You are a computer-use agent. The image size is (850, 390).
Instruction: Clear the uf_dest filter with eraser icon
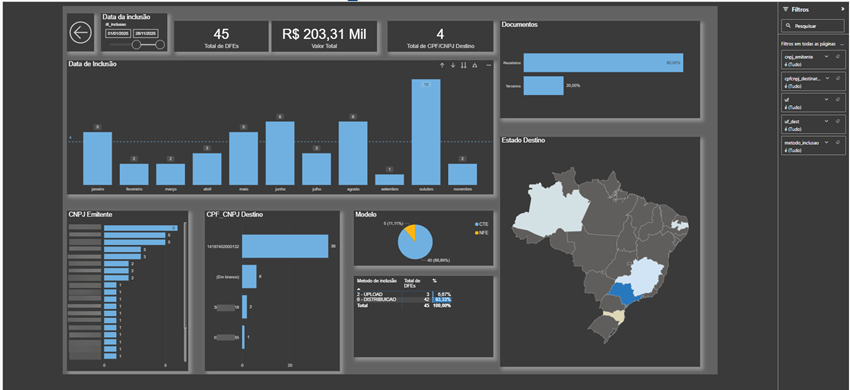(838, 122)
